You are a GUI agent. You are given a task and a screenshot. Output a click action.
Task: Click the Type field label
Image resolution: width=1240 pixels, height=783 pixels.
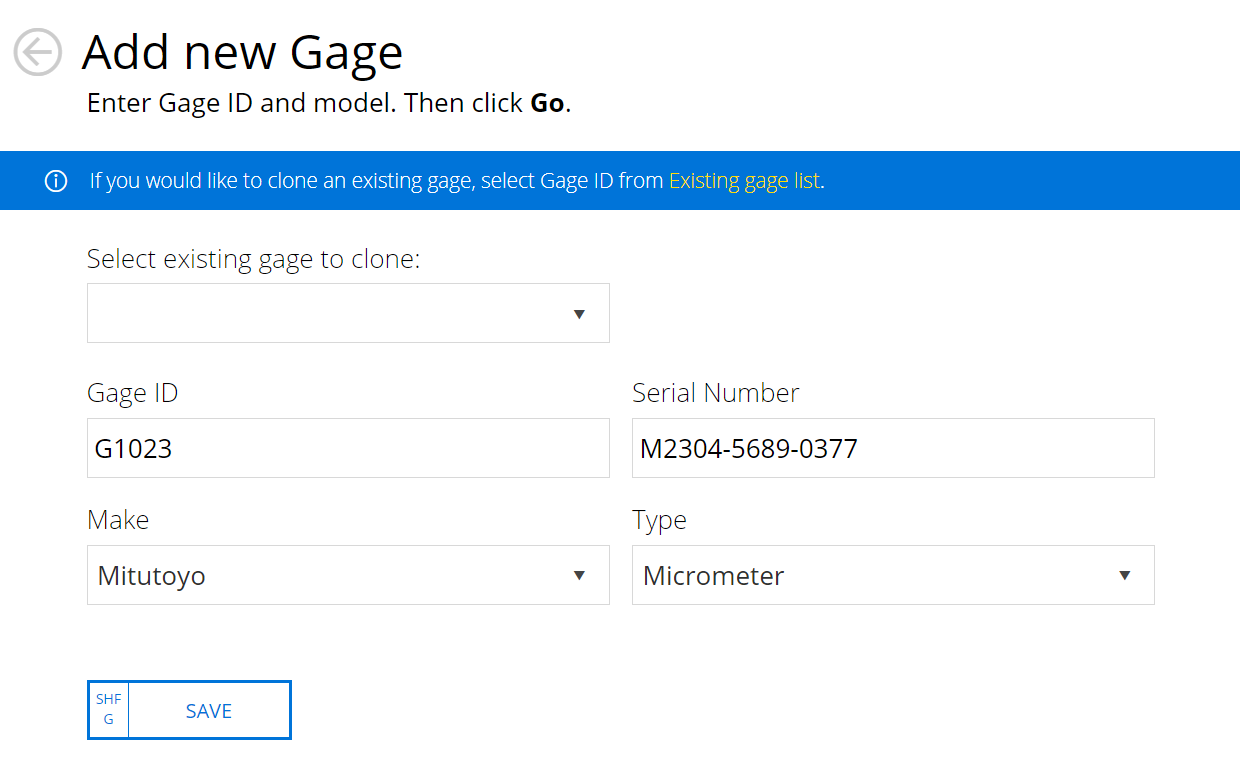[659, 520]
